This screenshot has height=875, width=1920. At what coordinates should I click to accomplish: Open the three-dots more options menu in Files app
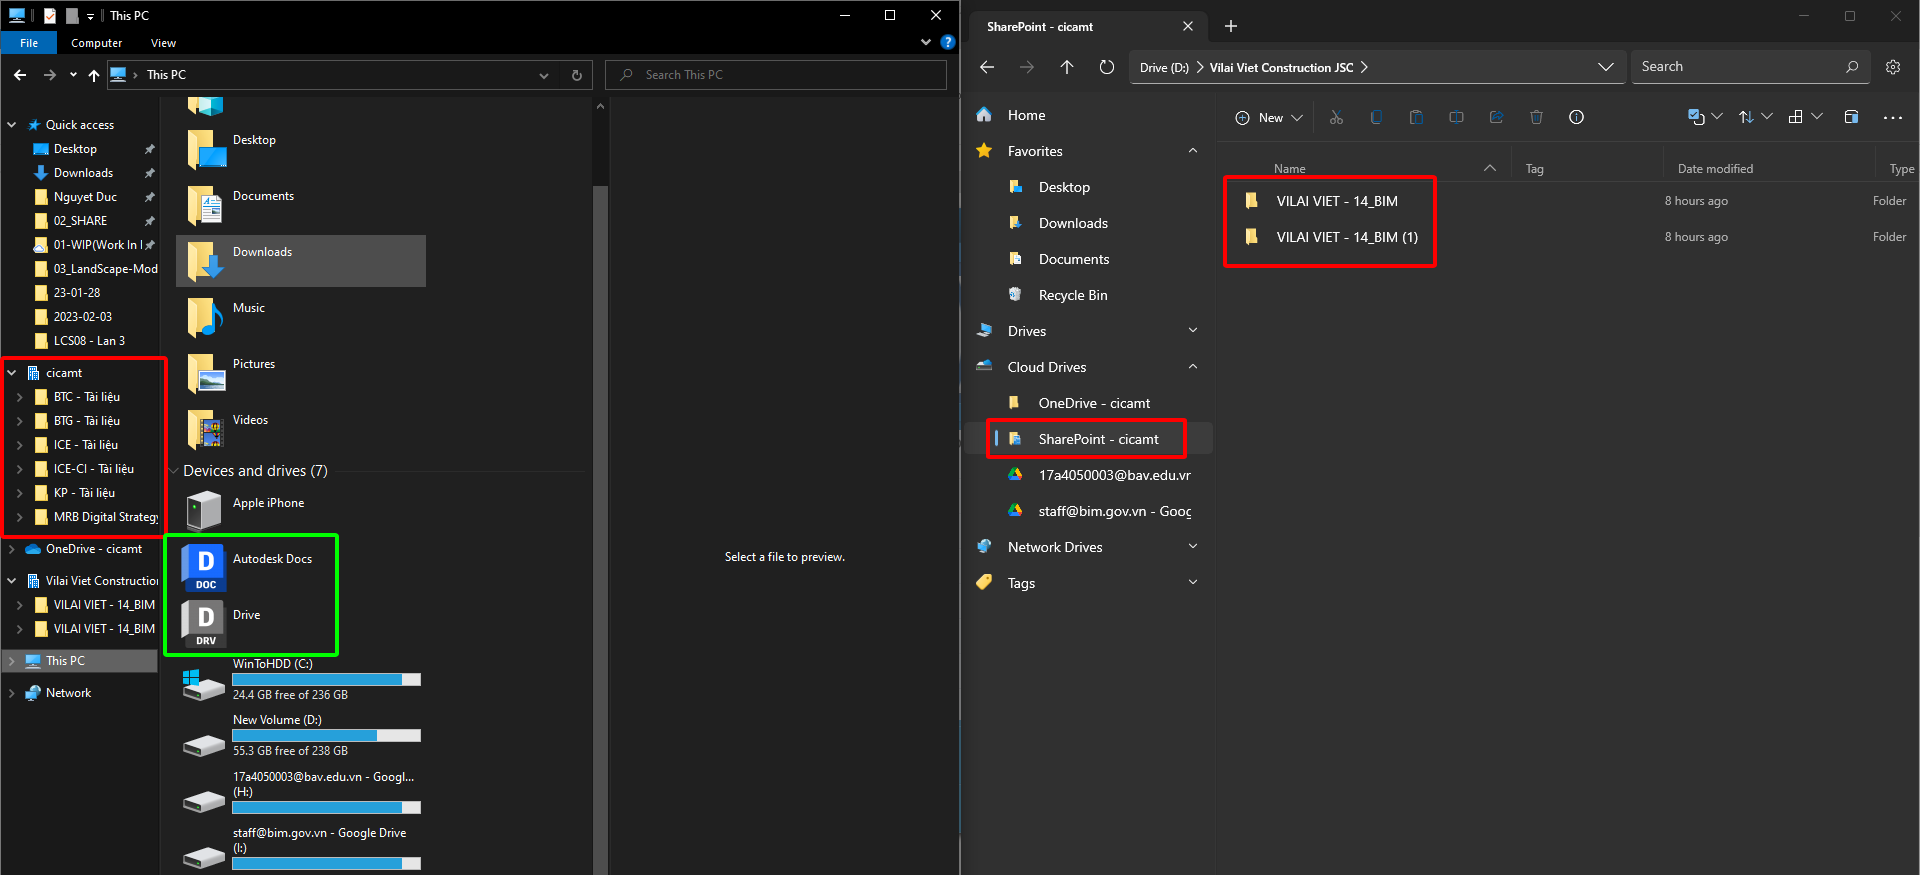[1893, 117]
